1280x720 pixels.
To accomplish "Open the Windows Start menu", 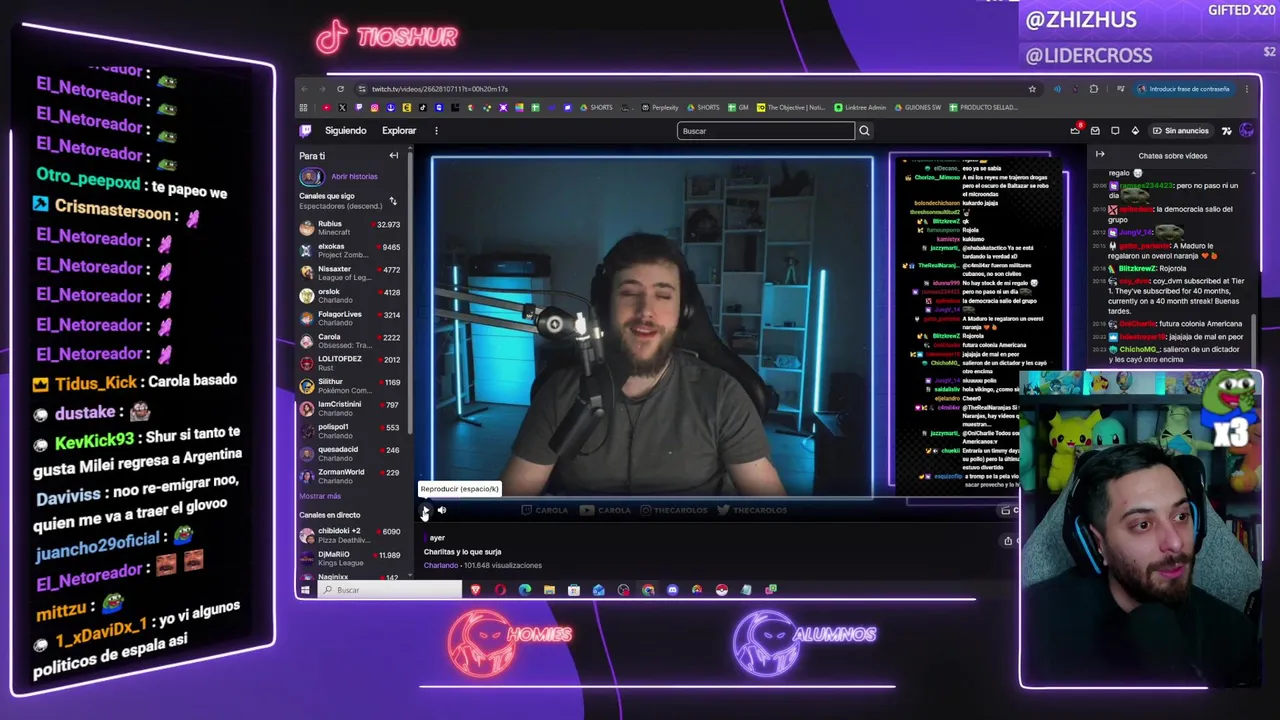I will [x=305, y=590].
